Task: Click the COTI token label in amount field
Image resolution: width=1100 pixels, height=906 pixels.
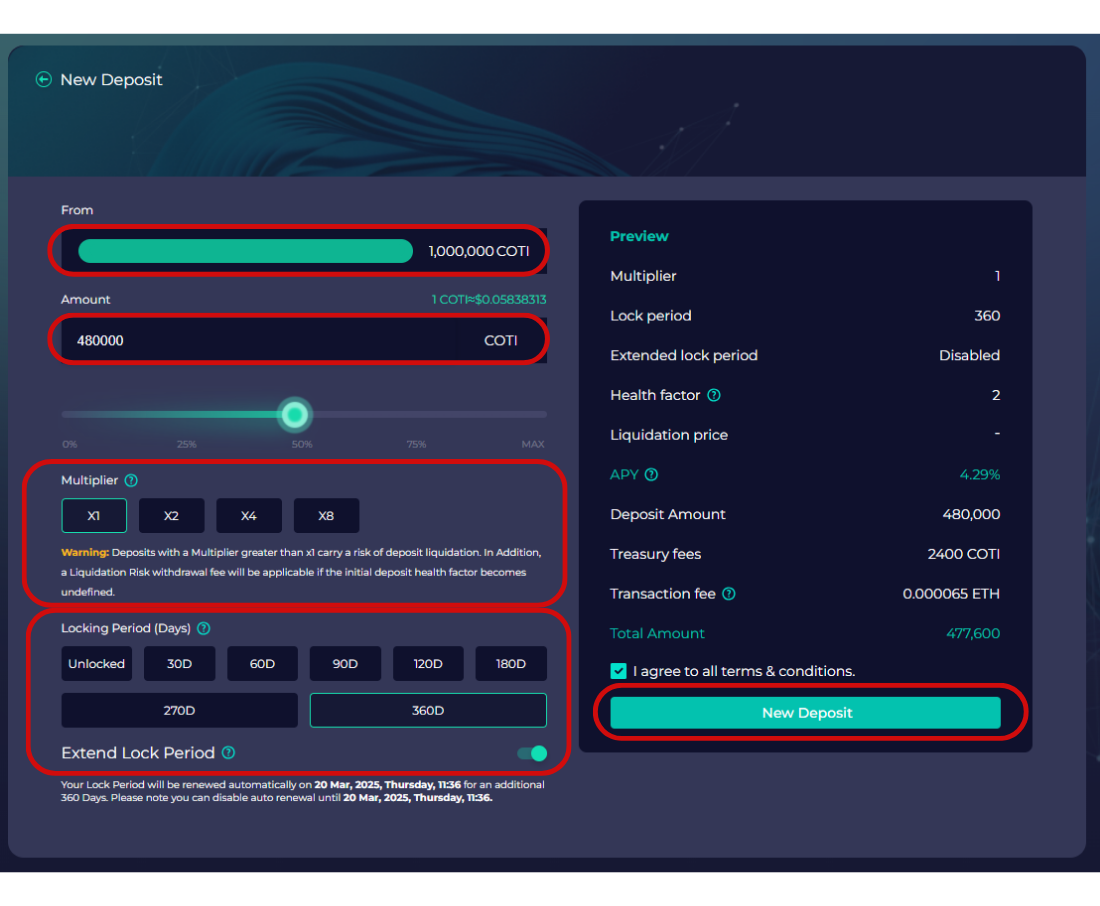Action: click(501, 340)
